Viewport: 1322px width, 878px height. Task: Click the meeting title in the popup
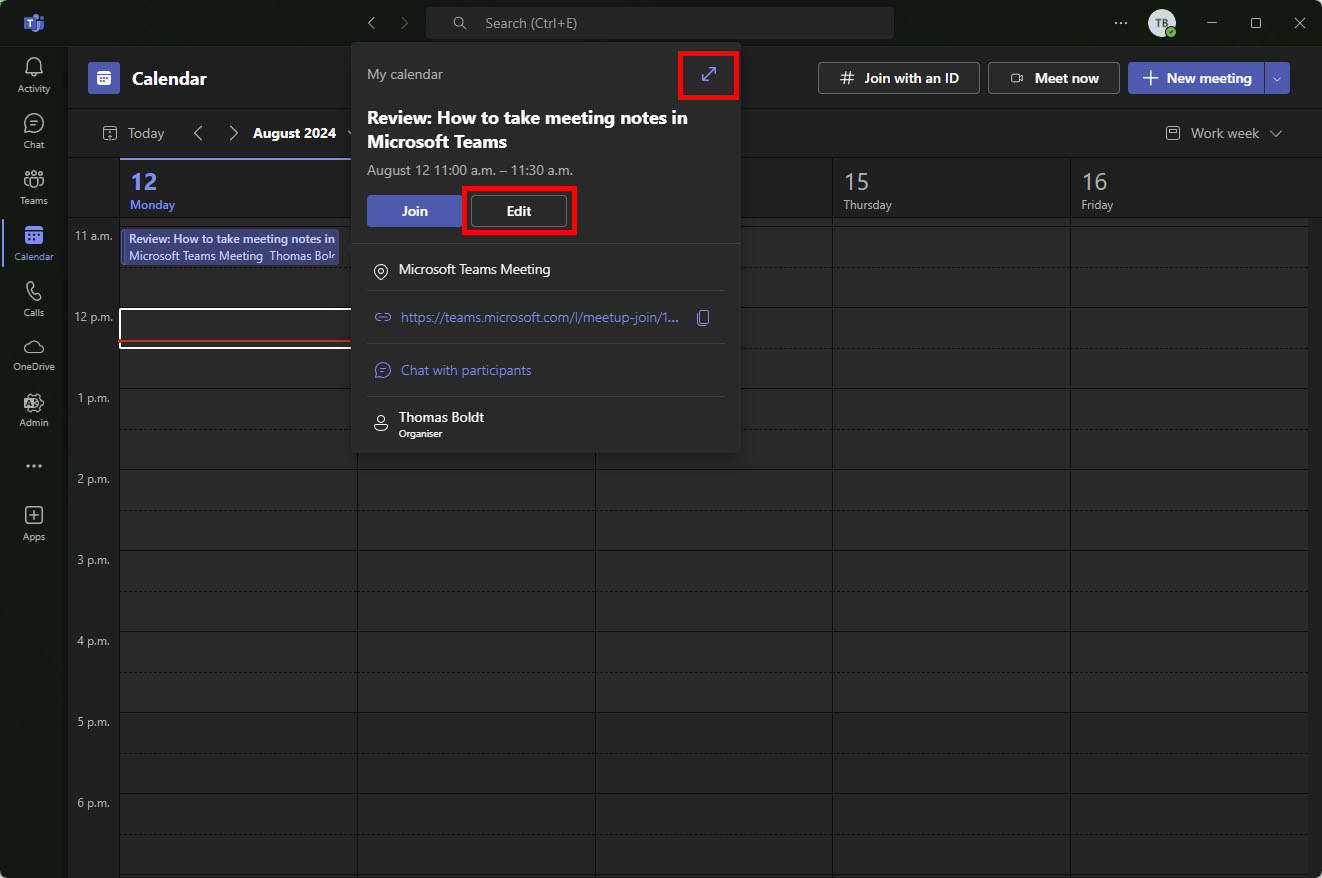(527, 130)
